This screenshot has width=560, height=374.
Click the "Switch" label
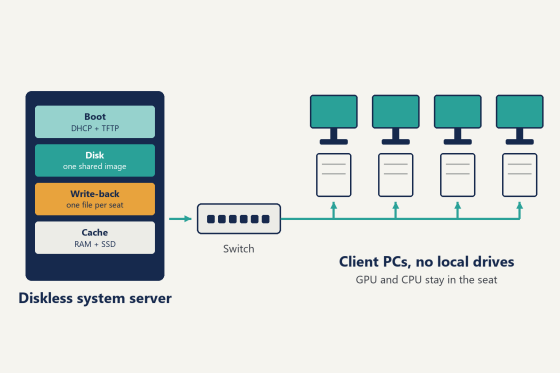point(239,249)
